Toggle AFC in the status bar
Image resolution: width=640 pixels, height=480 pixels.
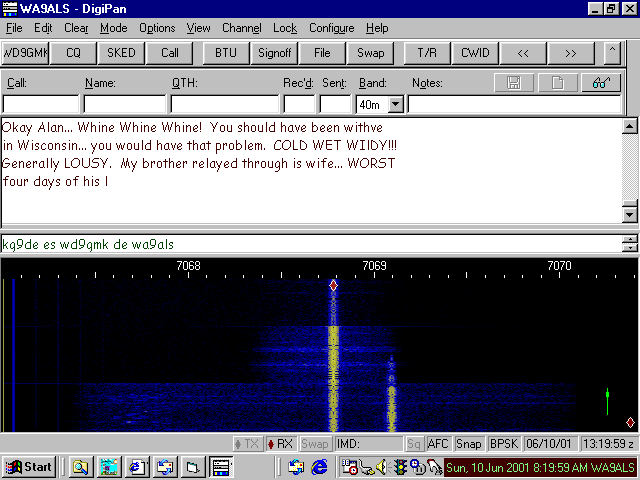point(438,443)
